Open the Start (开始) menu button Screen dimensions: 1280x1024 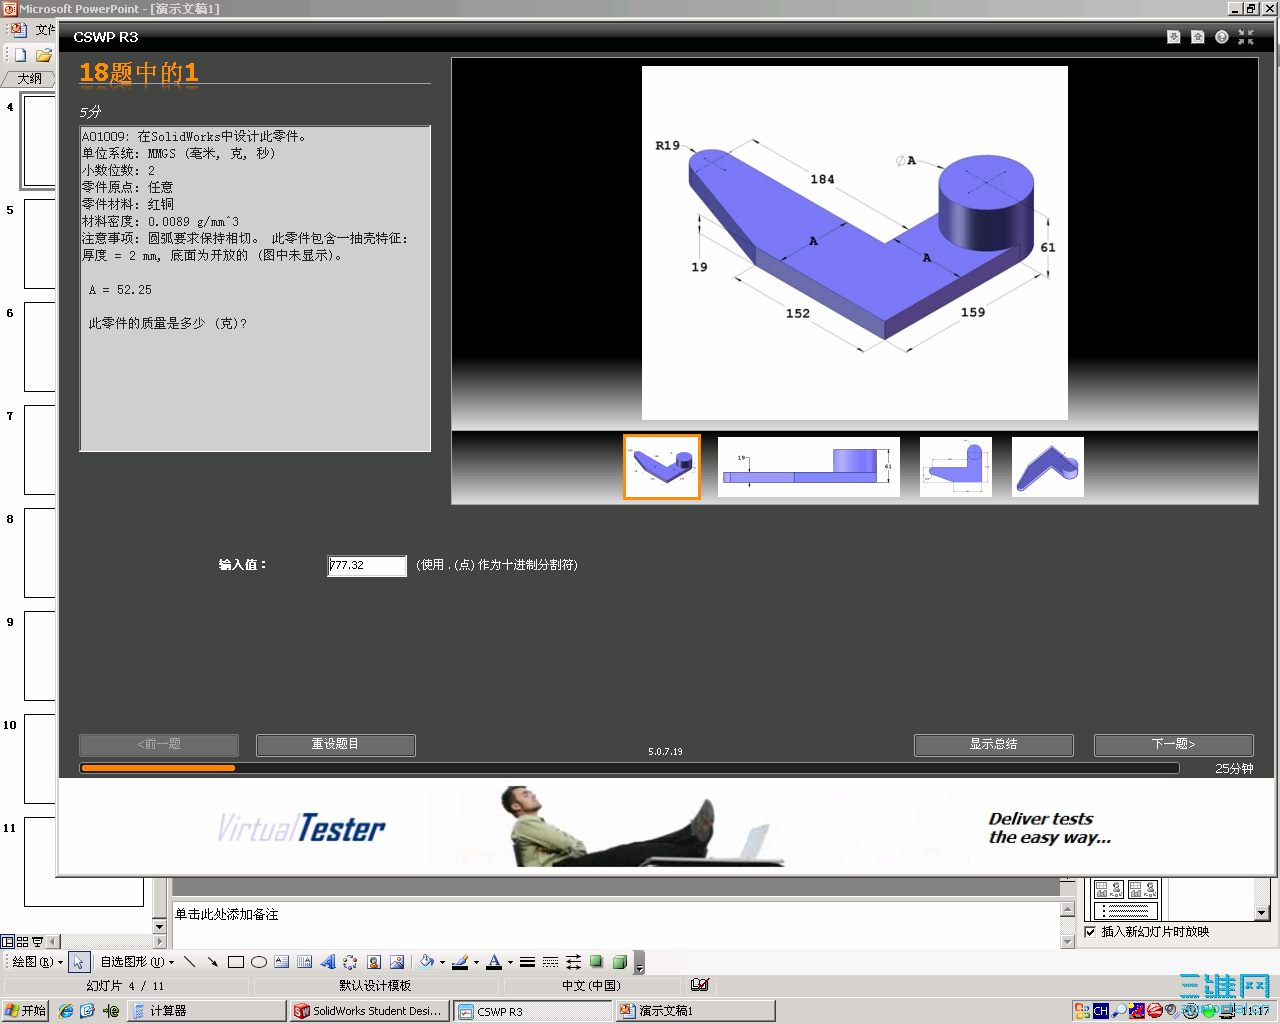point(26,1011)
